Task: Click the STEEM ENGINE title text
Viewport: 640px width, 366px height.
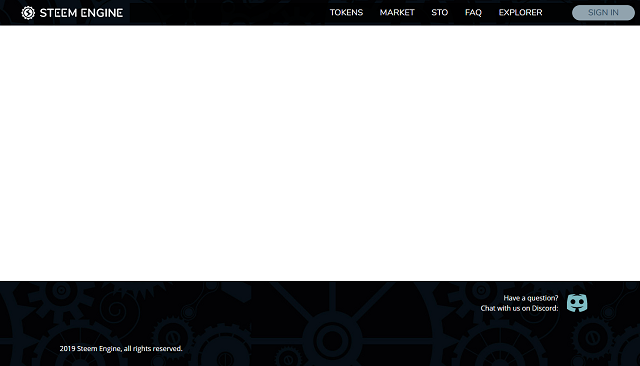Action: click(81, 13)
